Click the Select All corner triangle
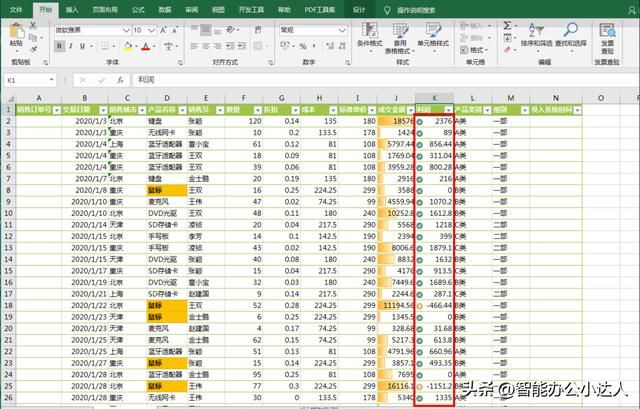 click(11, 98)
